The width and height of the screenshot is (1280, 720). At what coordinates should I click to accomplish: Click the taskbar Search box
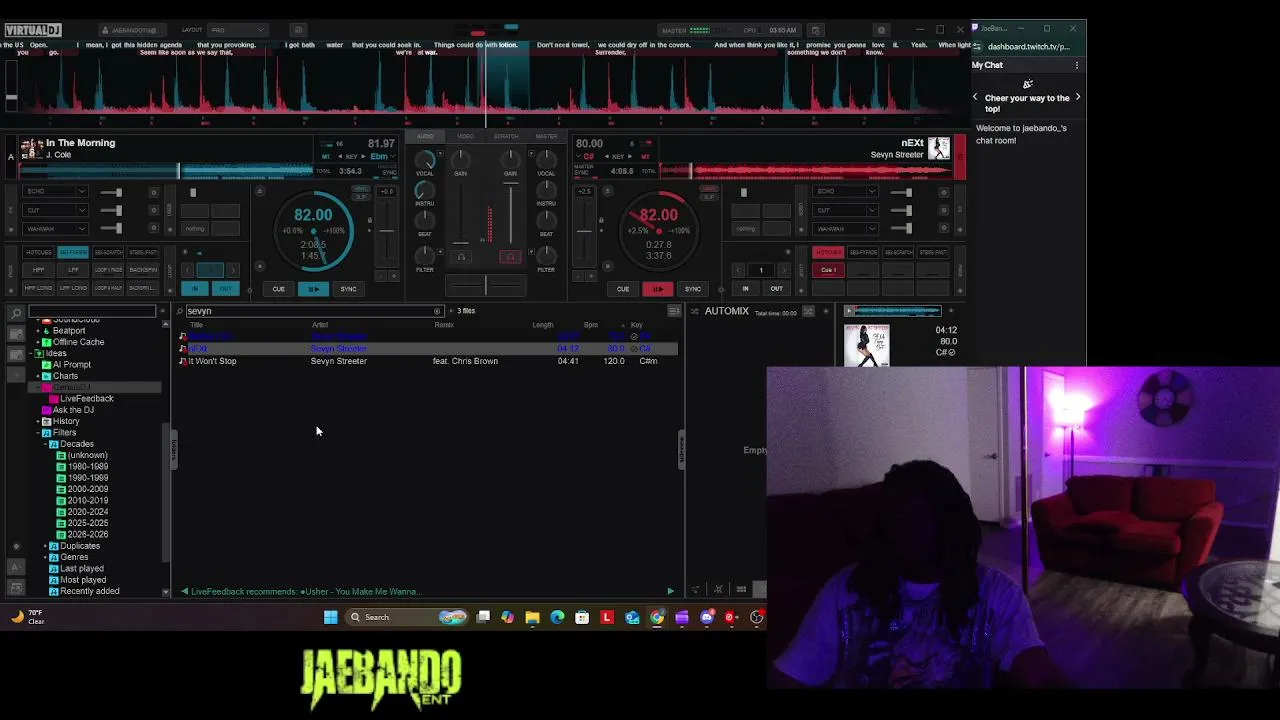click(x=405, y=617)
